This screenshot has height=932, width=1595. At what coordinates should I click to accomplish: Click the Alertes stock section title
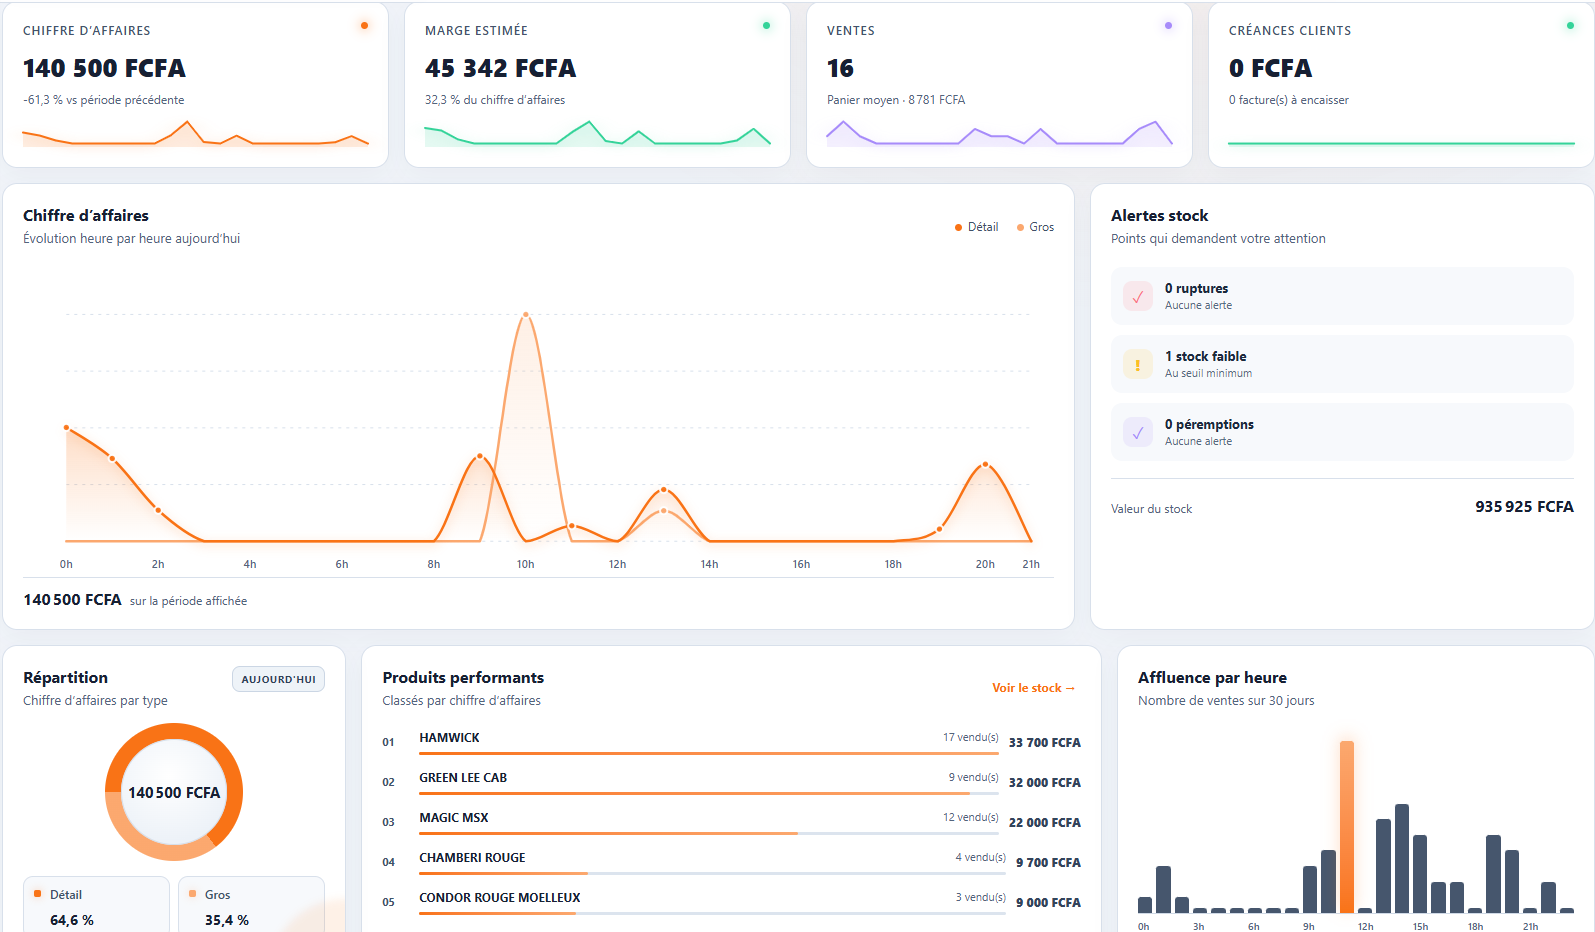click(x=1159, y=216)
